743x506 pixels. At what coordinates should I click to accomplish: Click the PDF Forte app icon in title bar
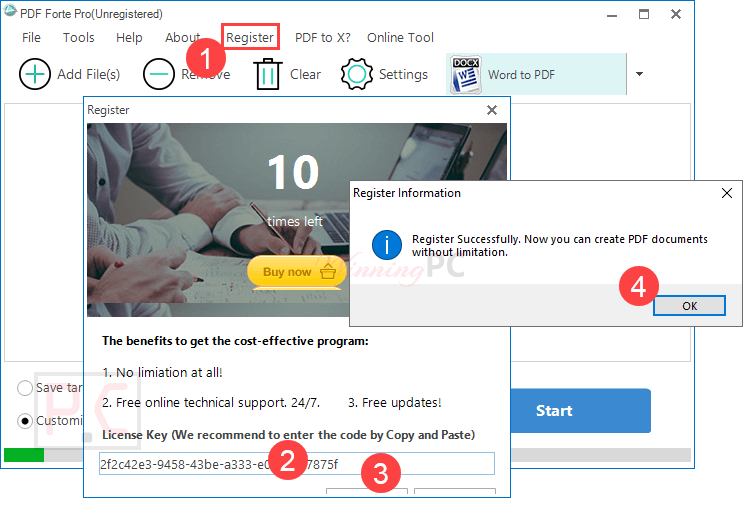point(10,14)
